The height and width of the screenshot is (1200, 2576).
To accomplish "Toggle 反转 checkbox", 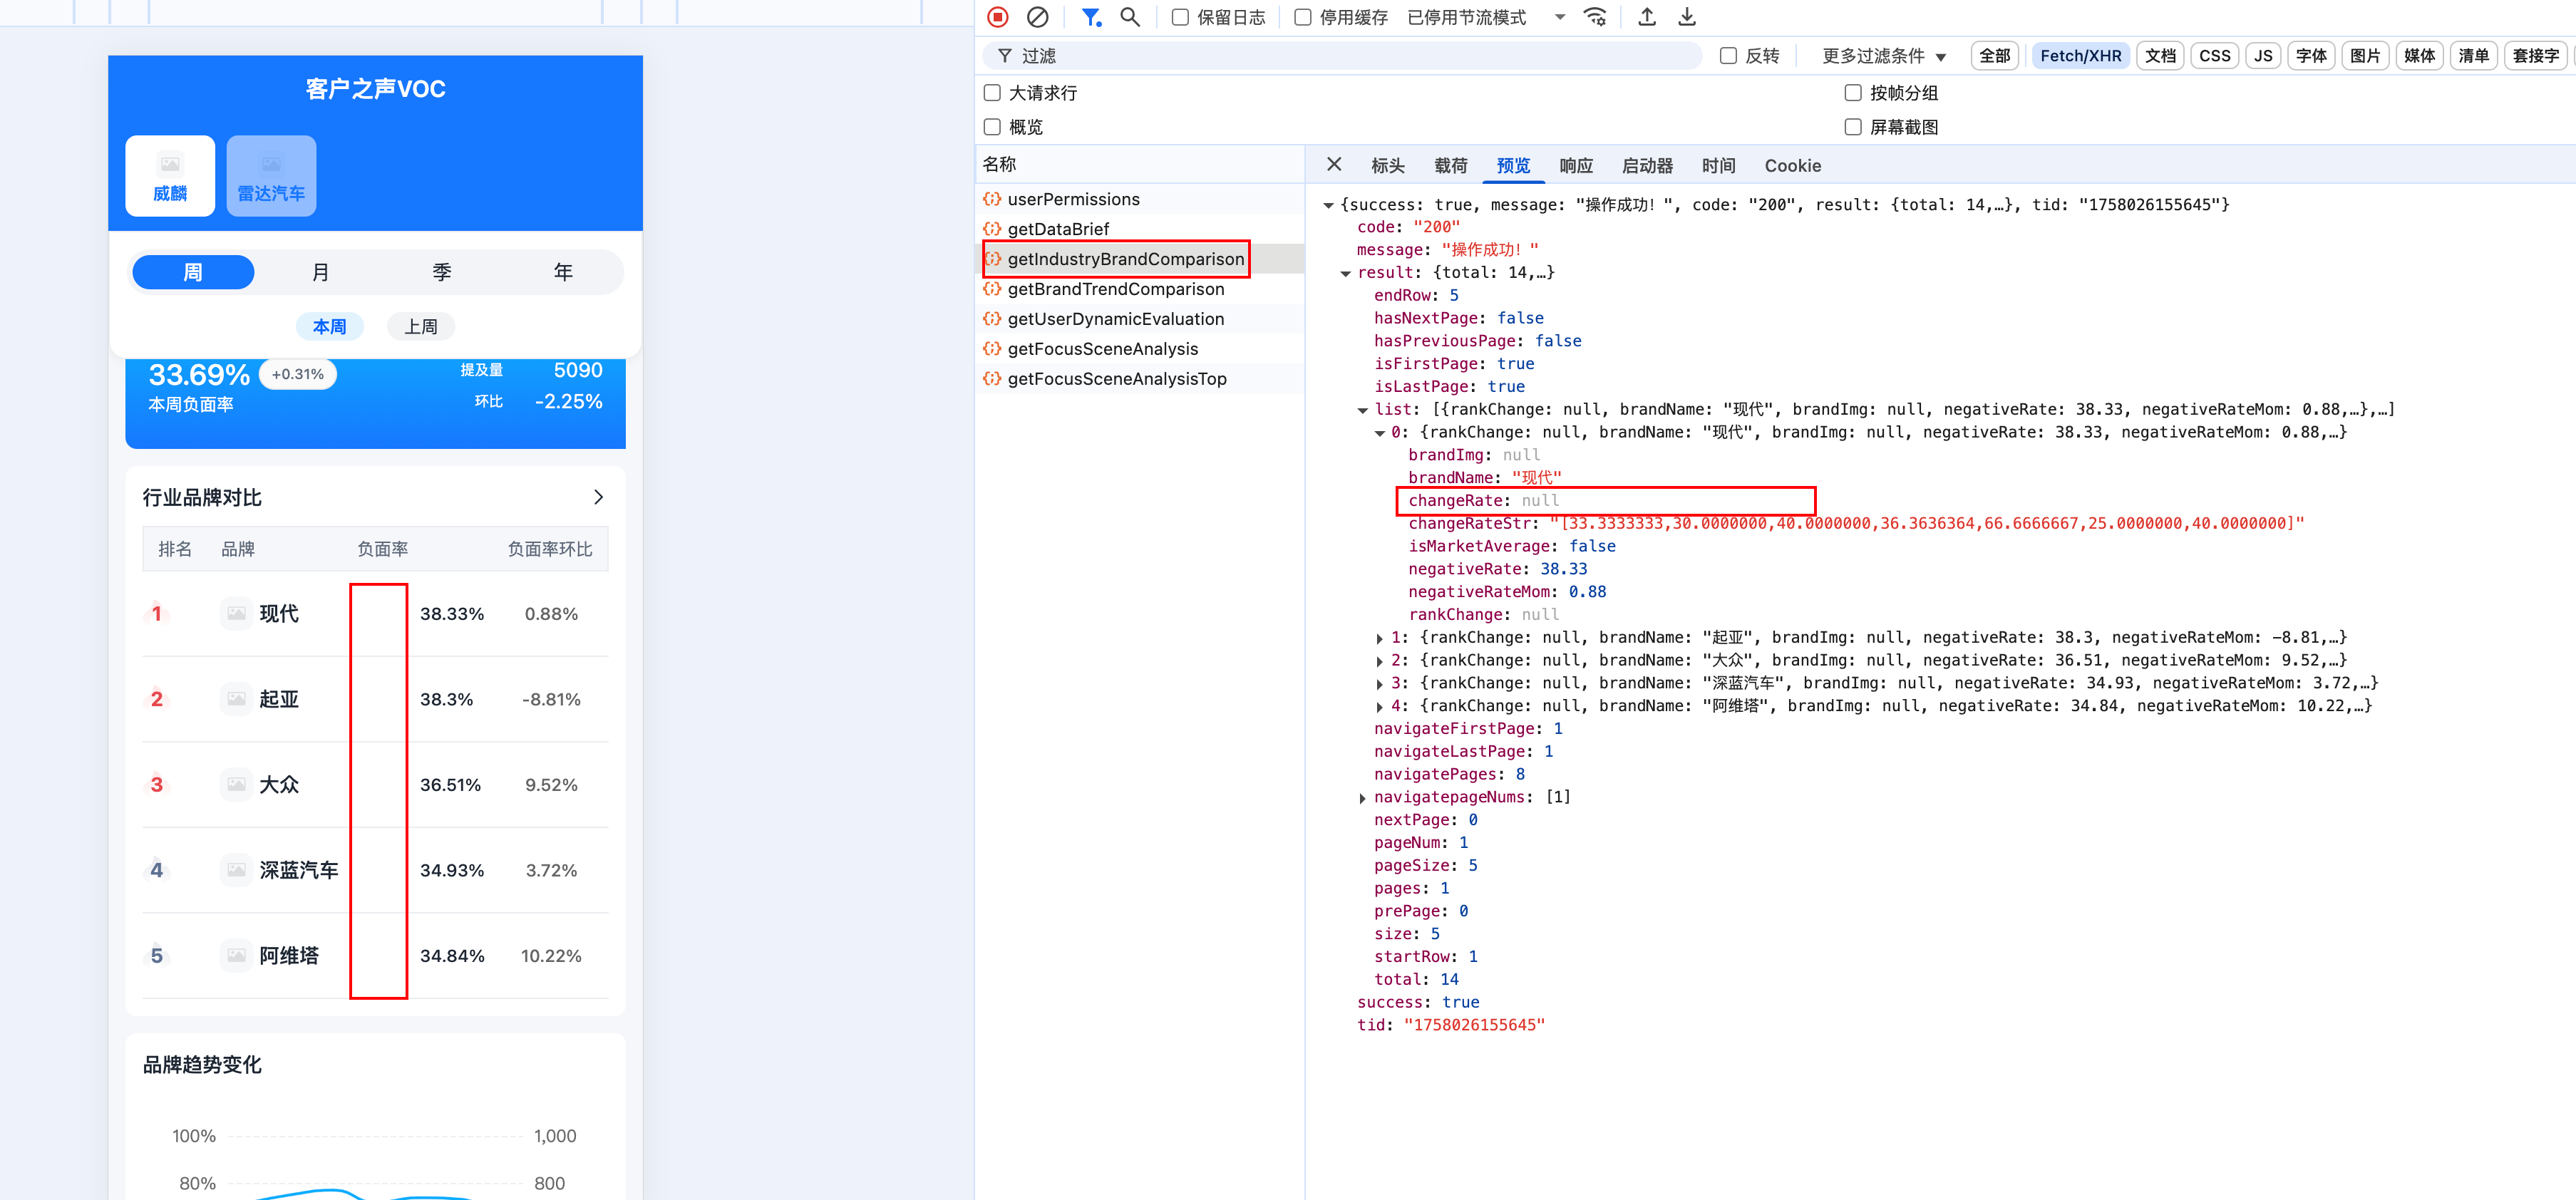I will tap(1728, 56).
